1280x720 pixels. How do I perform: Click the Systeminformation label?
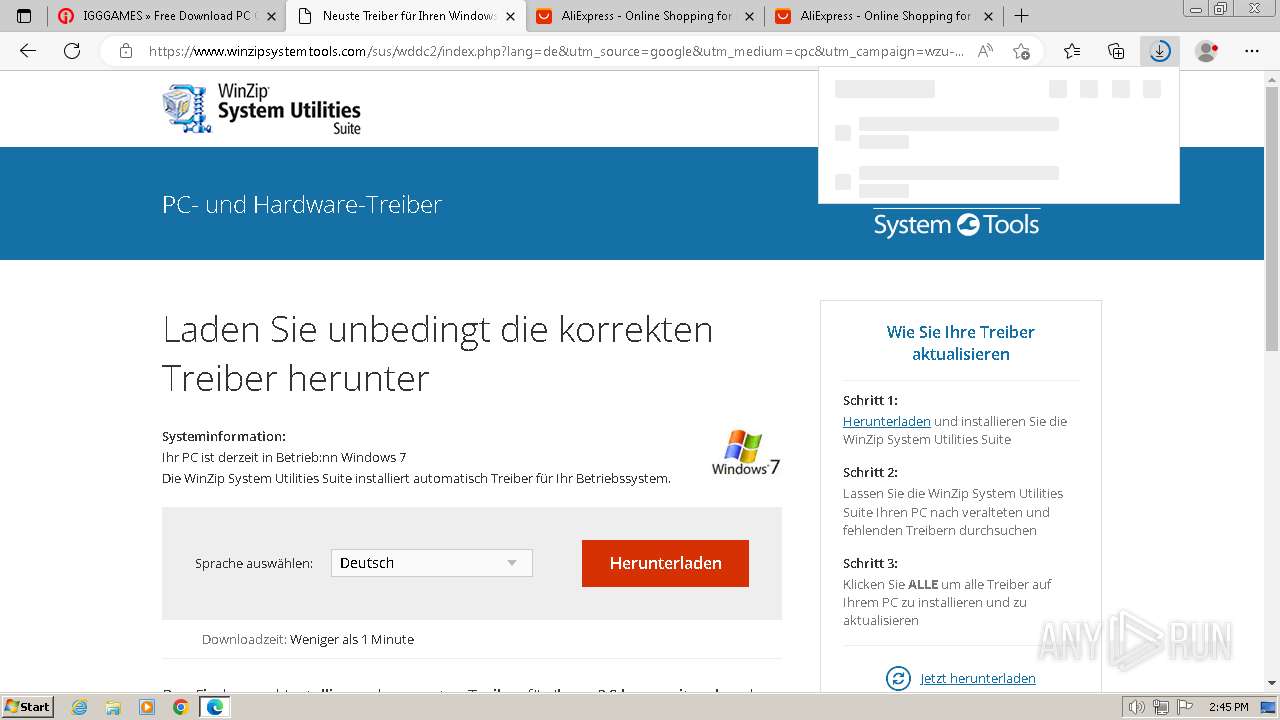(x=224, y=436)
